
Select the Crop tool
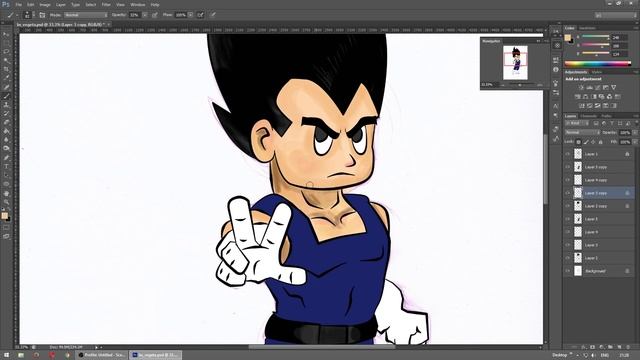point(6,69)
